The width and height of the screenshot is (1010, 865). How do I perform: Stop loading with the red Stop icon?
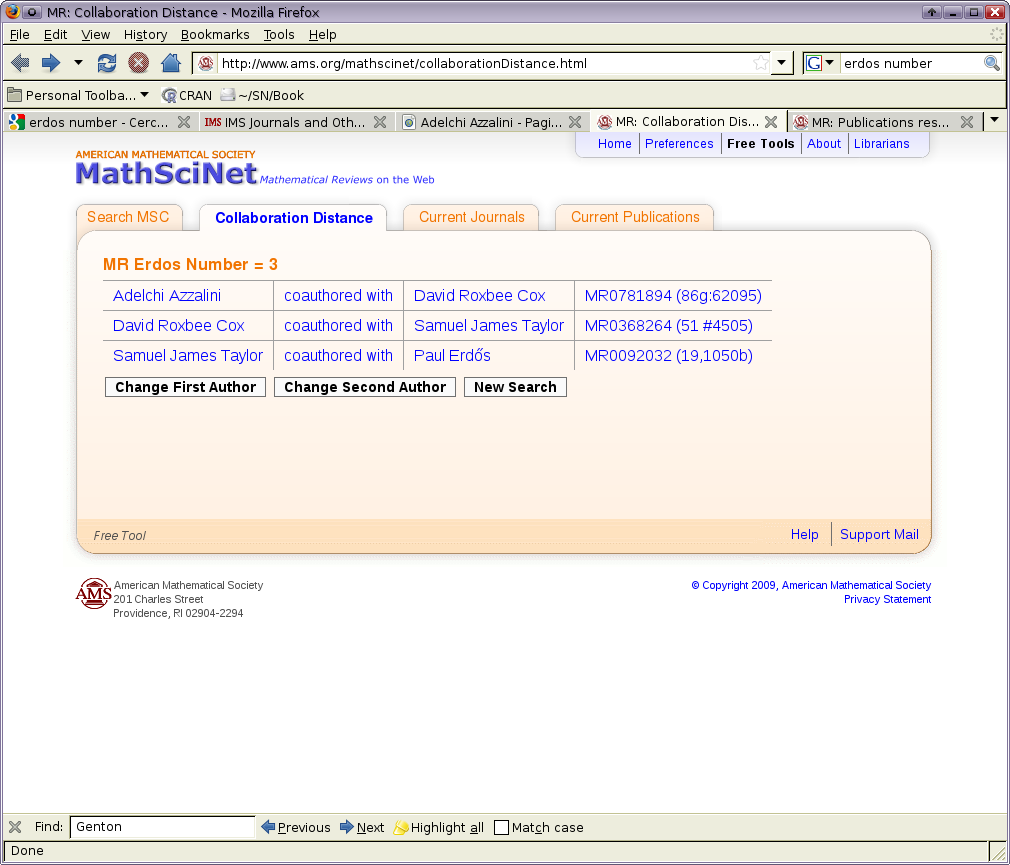[138, 63]
